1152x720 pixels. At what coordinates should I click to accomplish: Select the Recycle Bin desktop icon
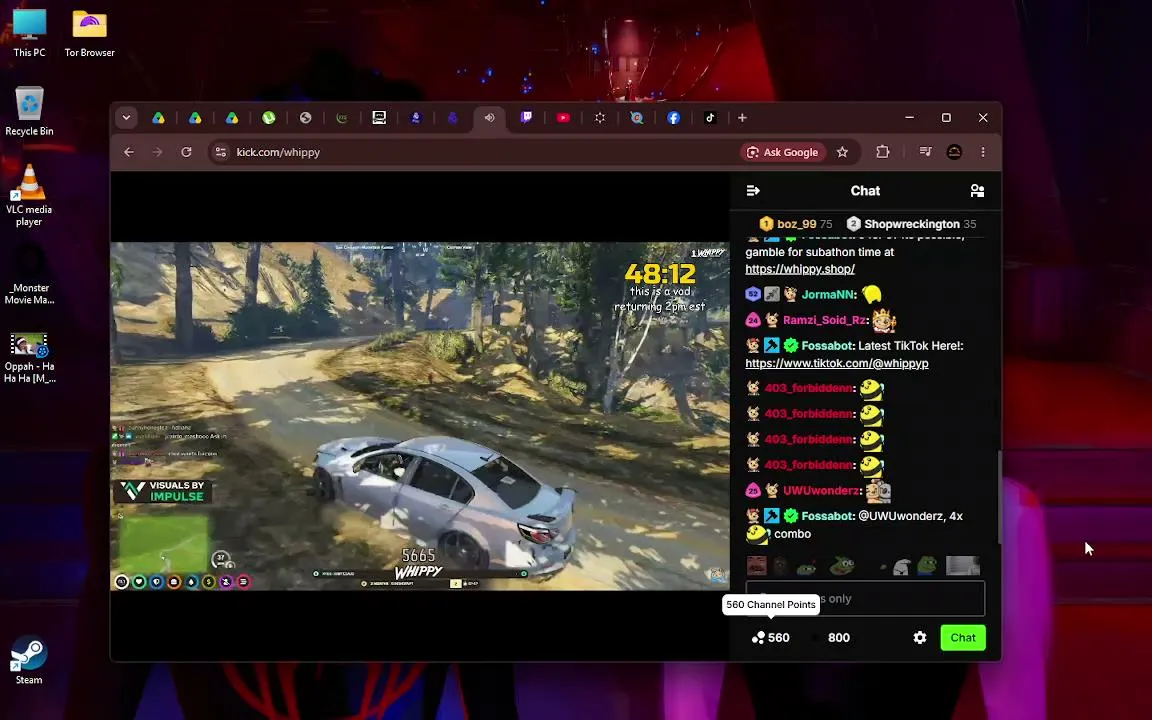[x=29, y=112]
